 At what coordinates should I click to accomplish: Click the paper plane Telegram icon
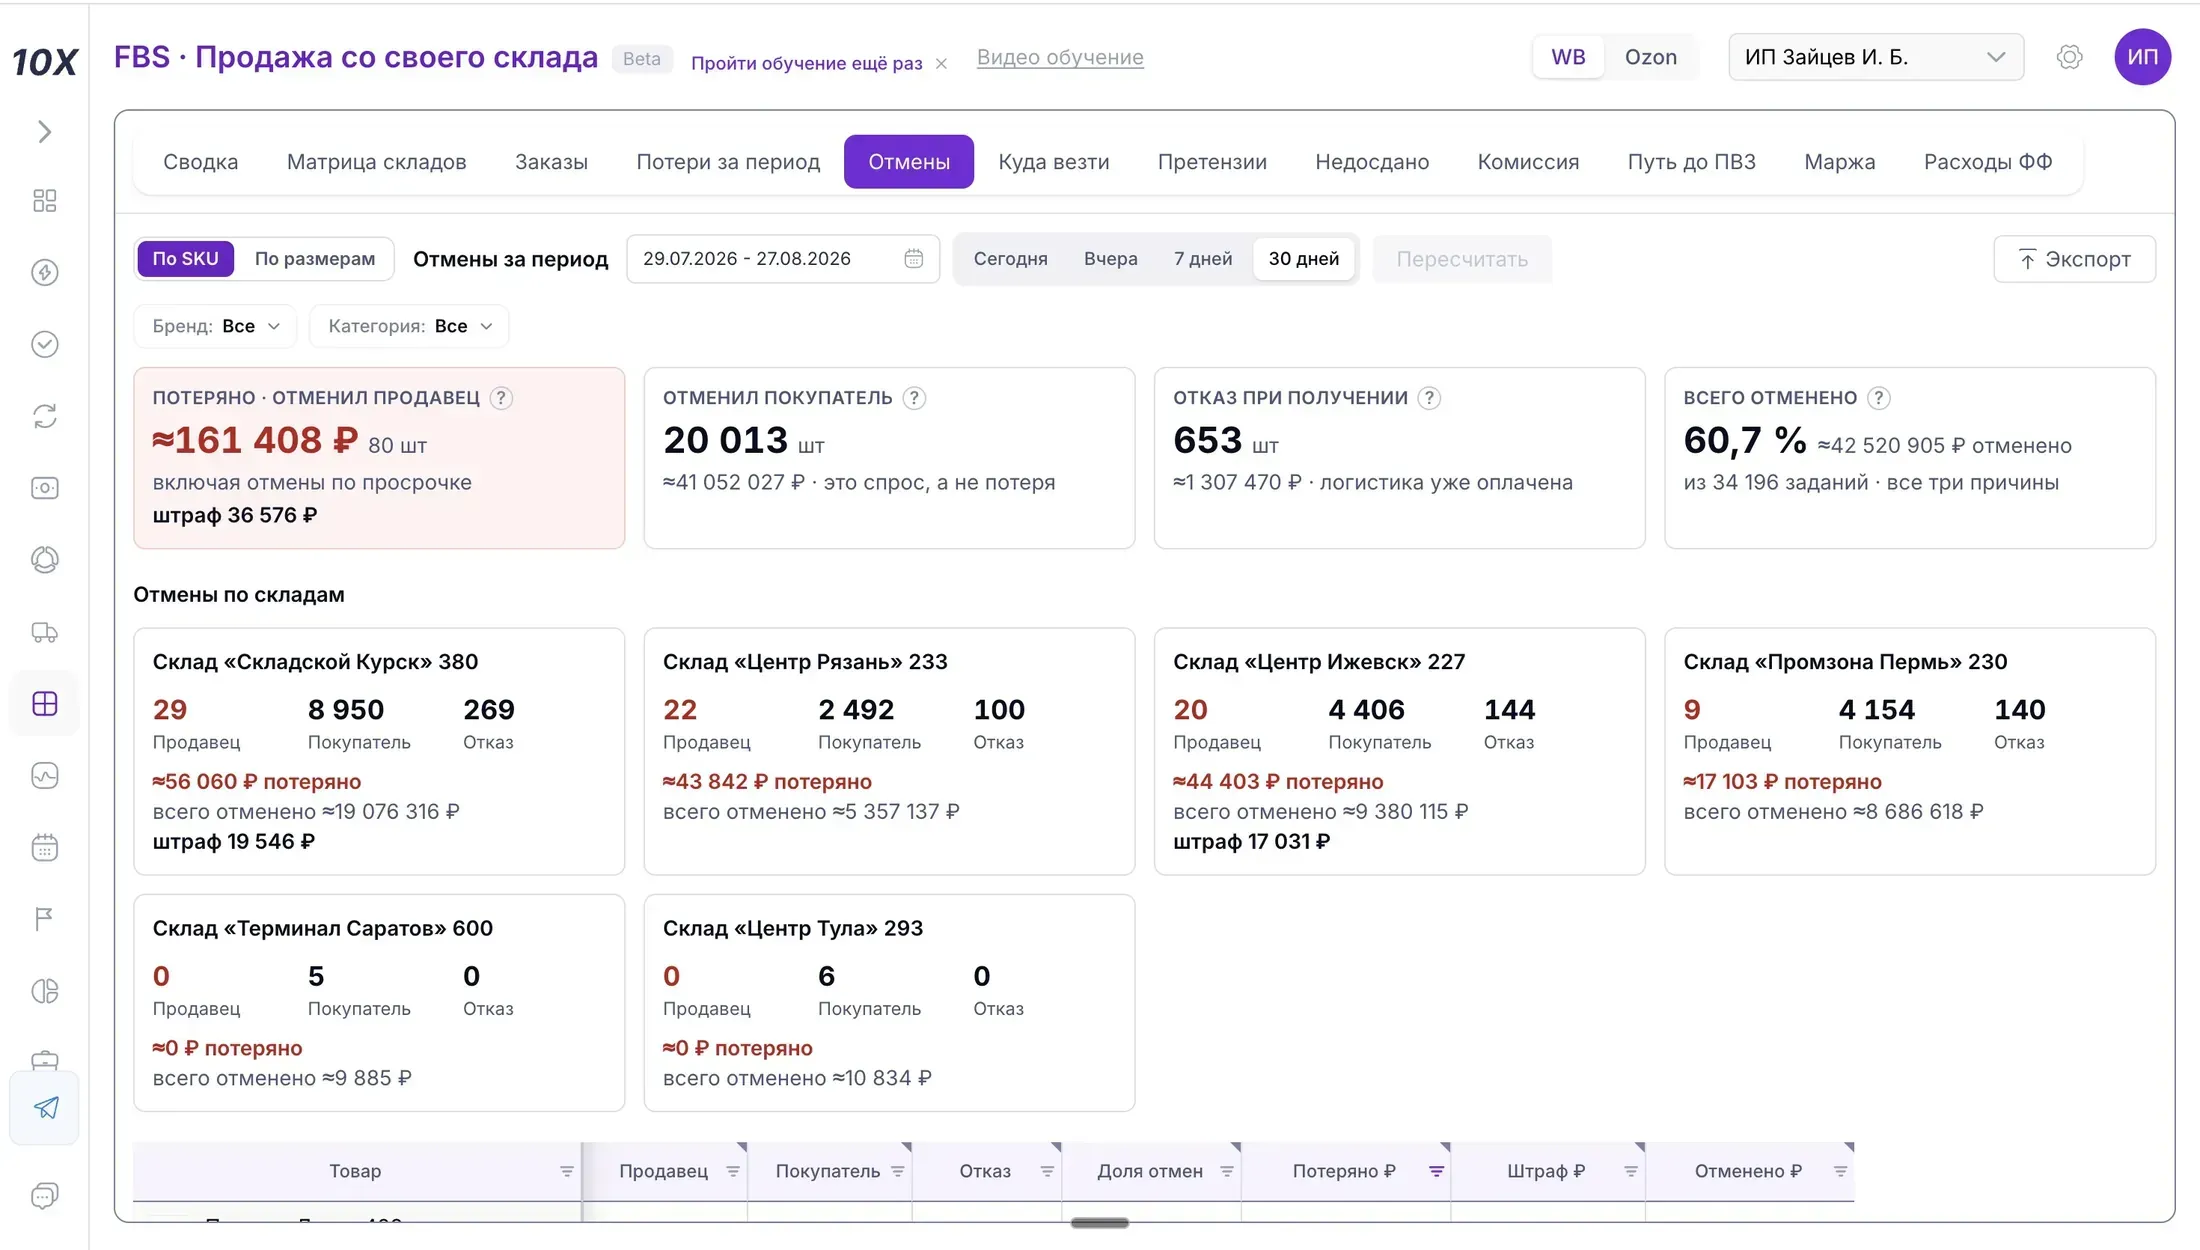45,1108
